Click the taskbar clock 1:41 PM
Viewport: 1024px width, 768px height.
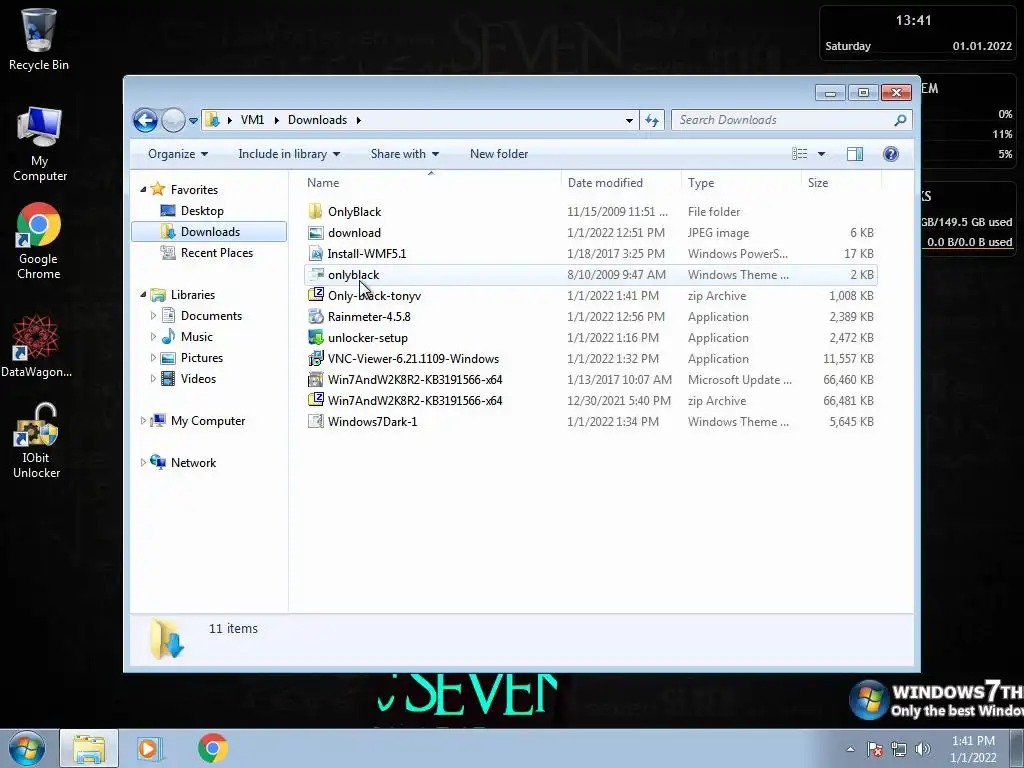(973, 749)
